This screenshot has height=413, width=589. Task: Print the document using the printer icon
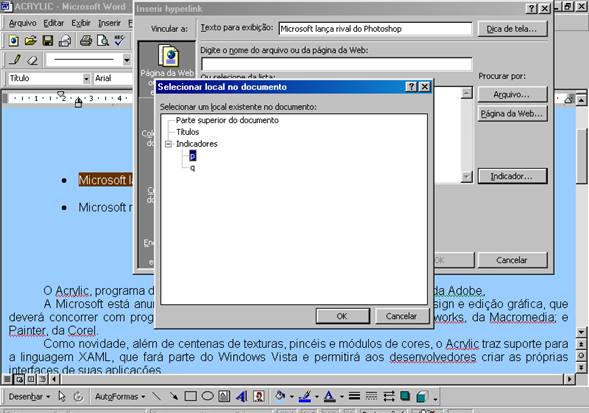tap(86, 41)
